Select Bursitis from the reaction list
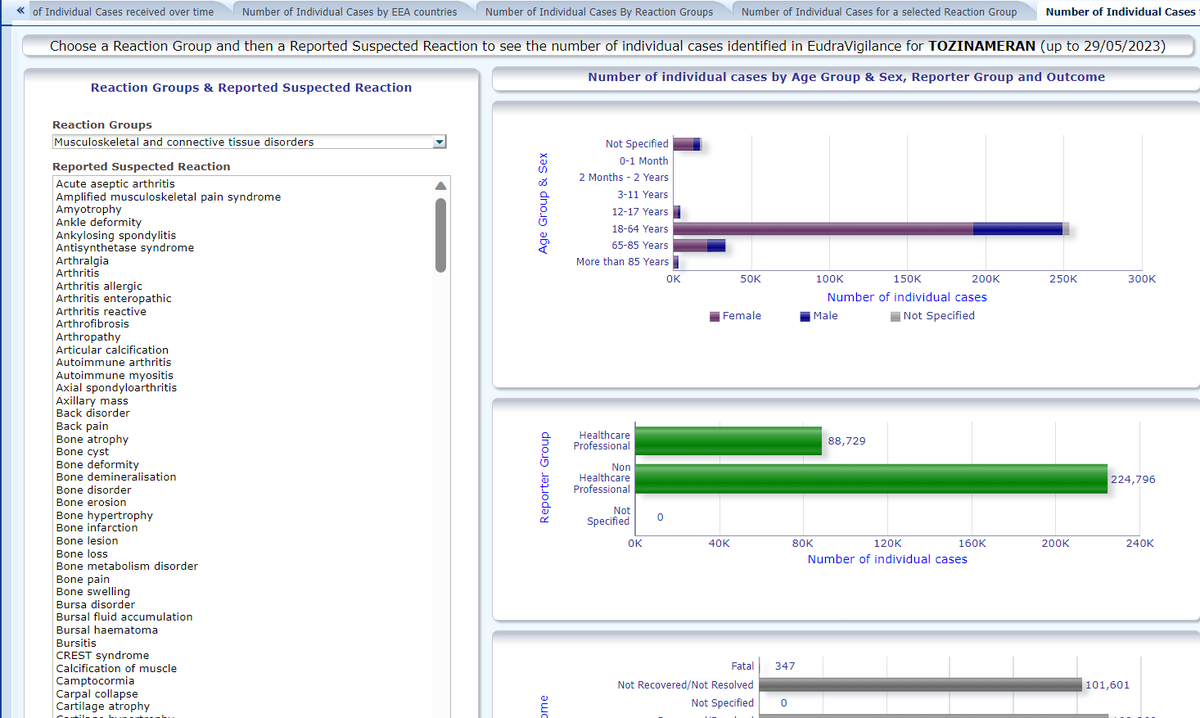The image size is (1200, 718). click(76, 643)
